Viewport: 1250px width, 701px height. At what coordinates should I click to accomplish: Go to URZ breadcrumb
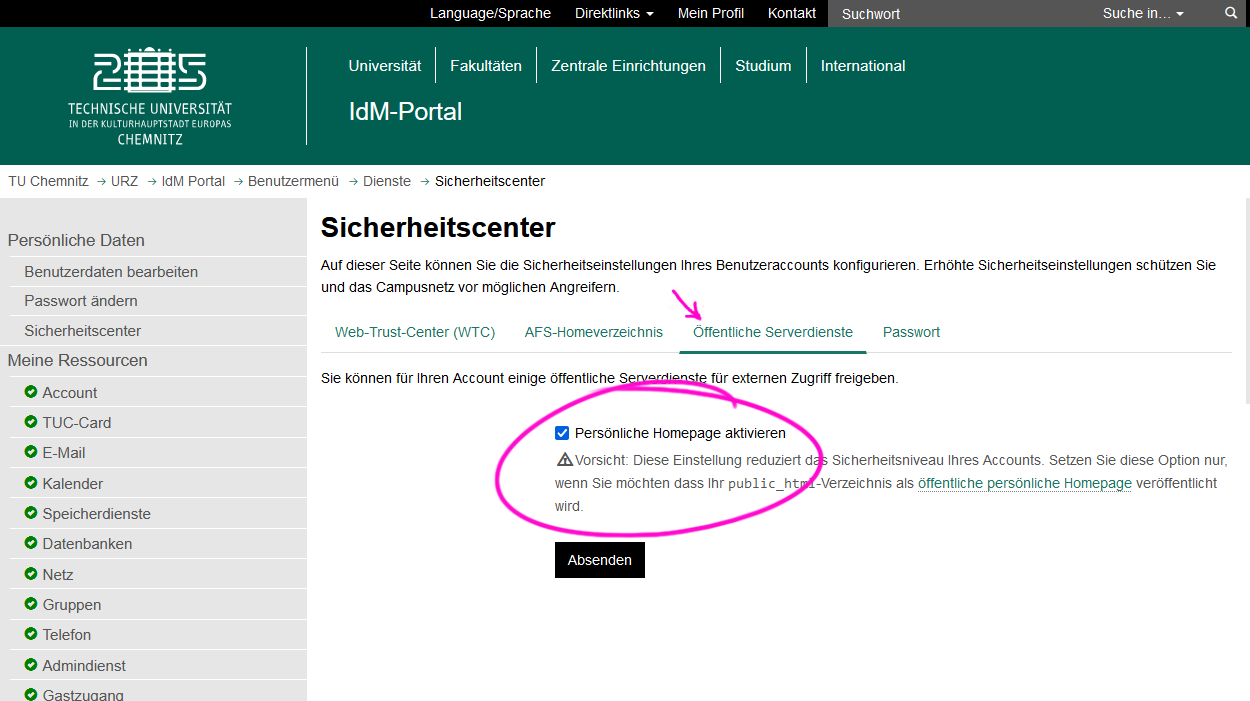[x=125, y=181]
